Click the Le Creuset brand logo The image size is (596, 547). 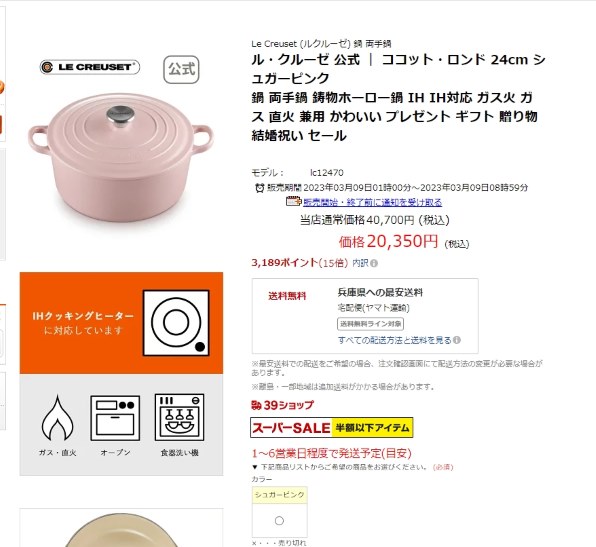(x=90, y=67)
